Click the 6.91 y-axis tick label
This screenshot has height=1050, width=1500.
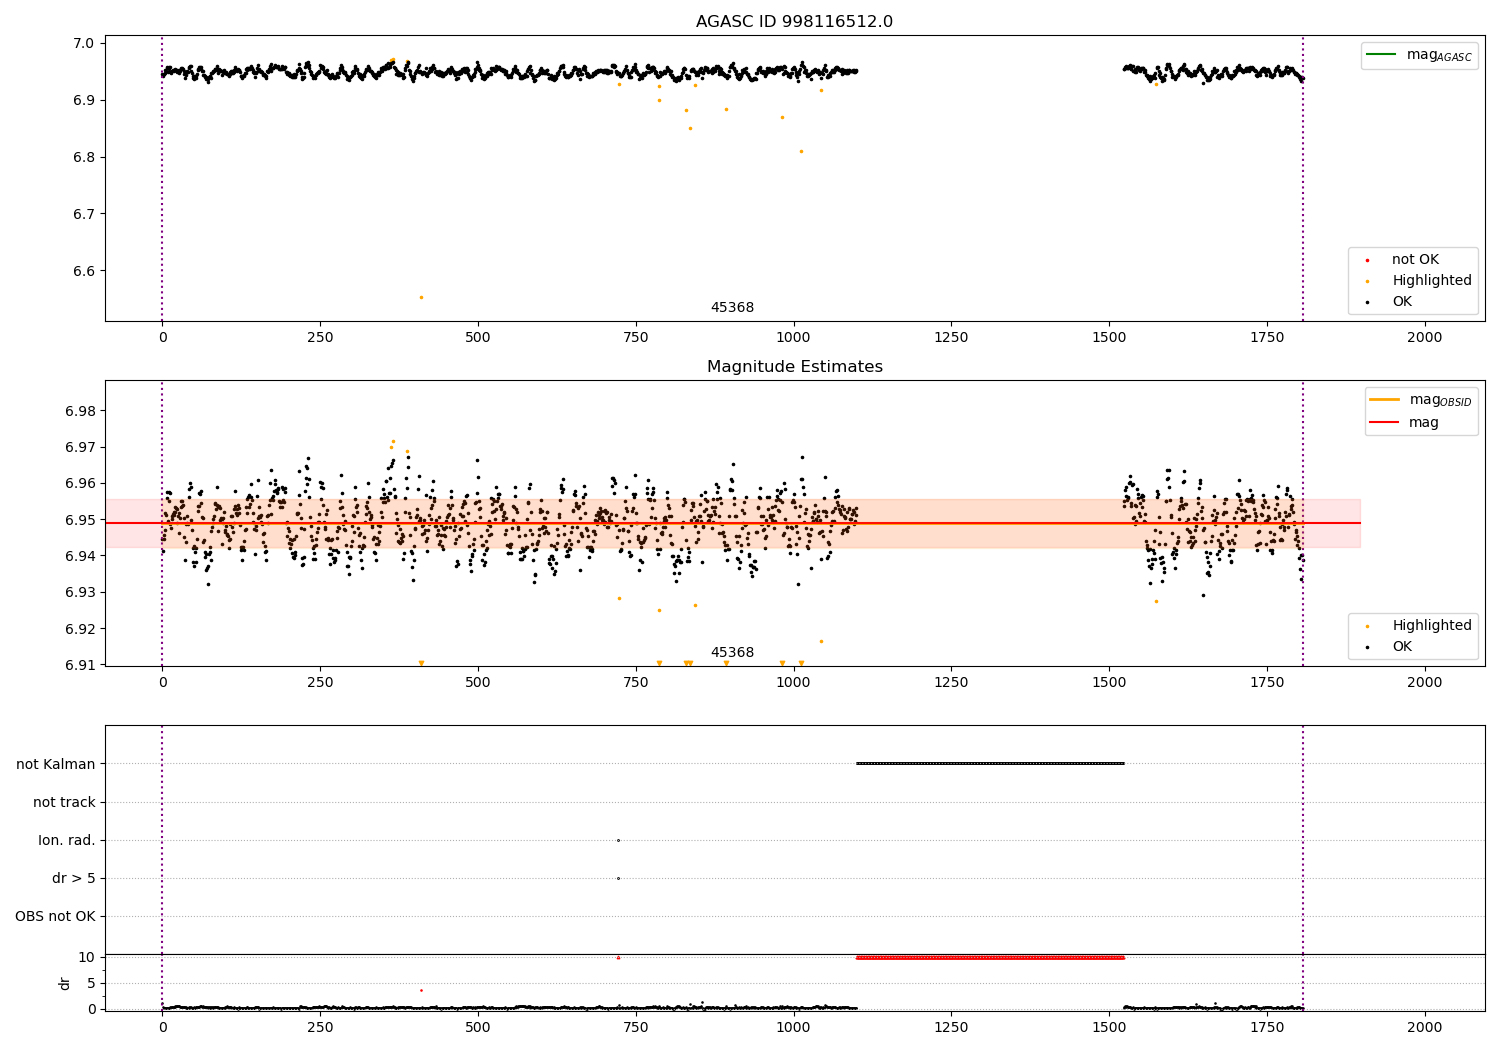(80, 665)
